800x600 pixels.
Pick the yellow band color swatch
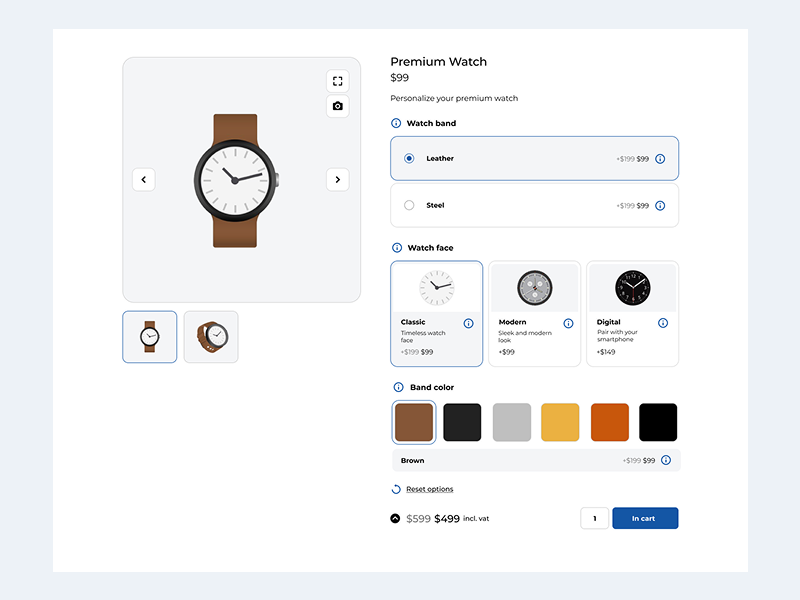[560, 422]
